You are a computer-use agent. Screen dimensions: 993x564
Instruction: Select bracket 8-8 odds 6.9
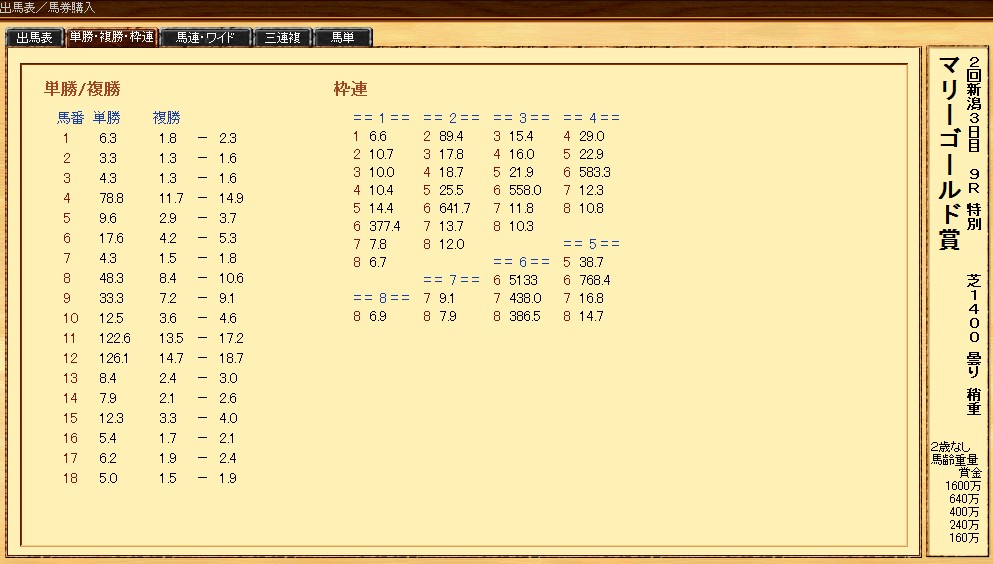point(377,316)
